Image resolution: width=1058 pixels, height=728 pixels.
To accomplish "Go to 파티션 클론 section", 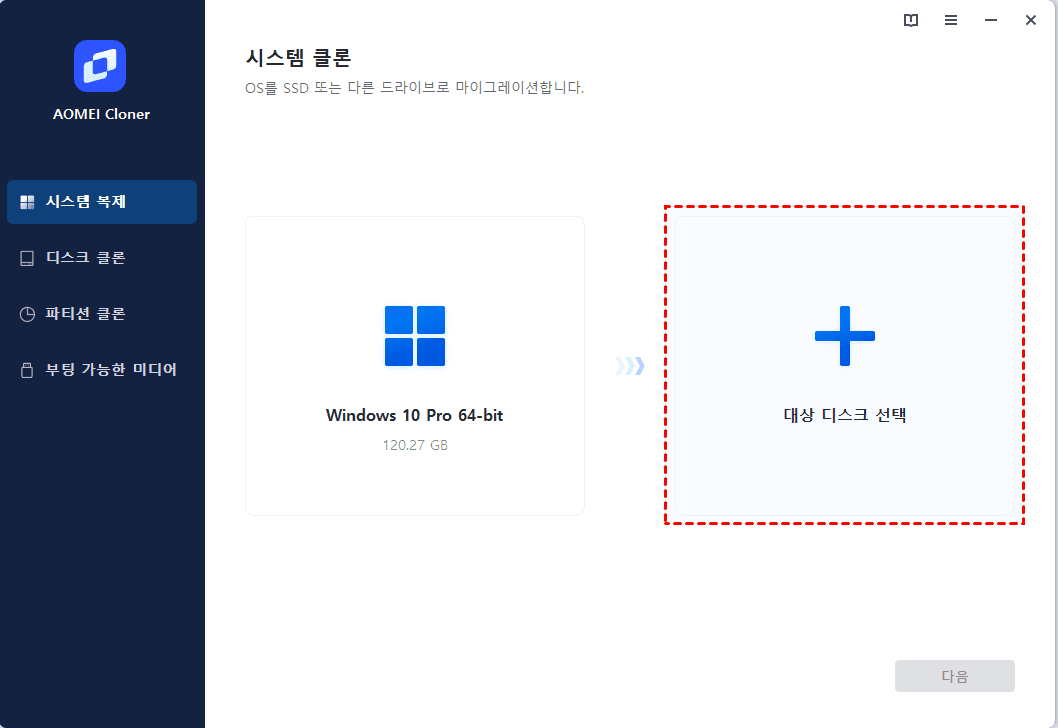I will (102, 314).
